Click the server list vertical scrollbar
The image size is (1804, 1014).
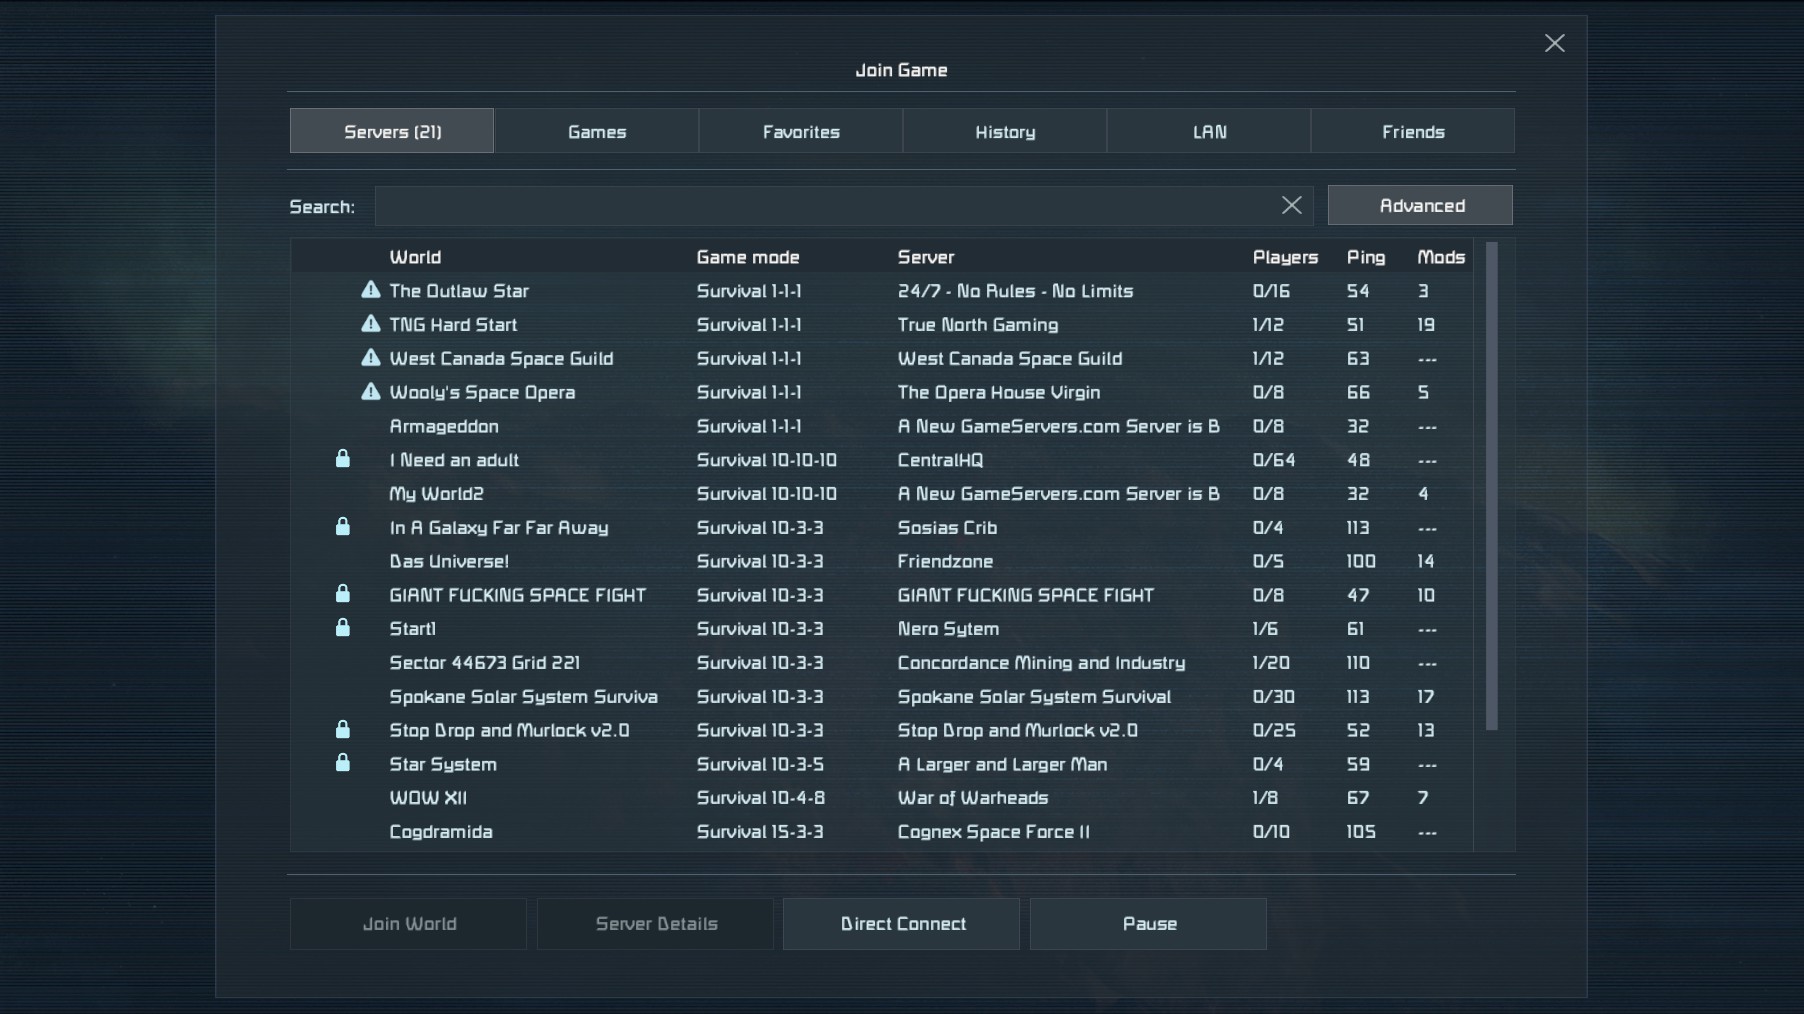pyautogui.click(x=1491, y=486)
